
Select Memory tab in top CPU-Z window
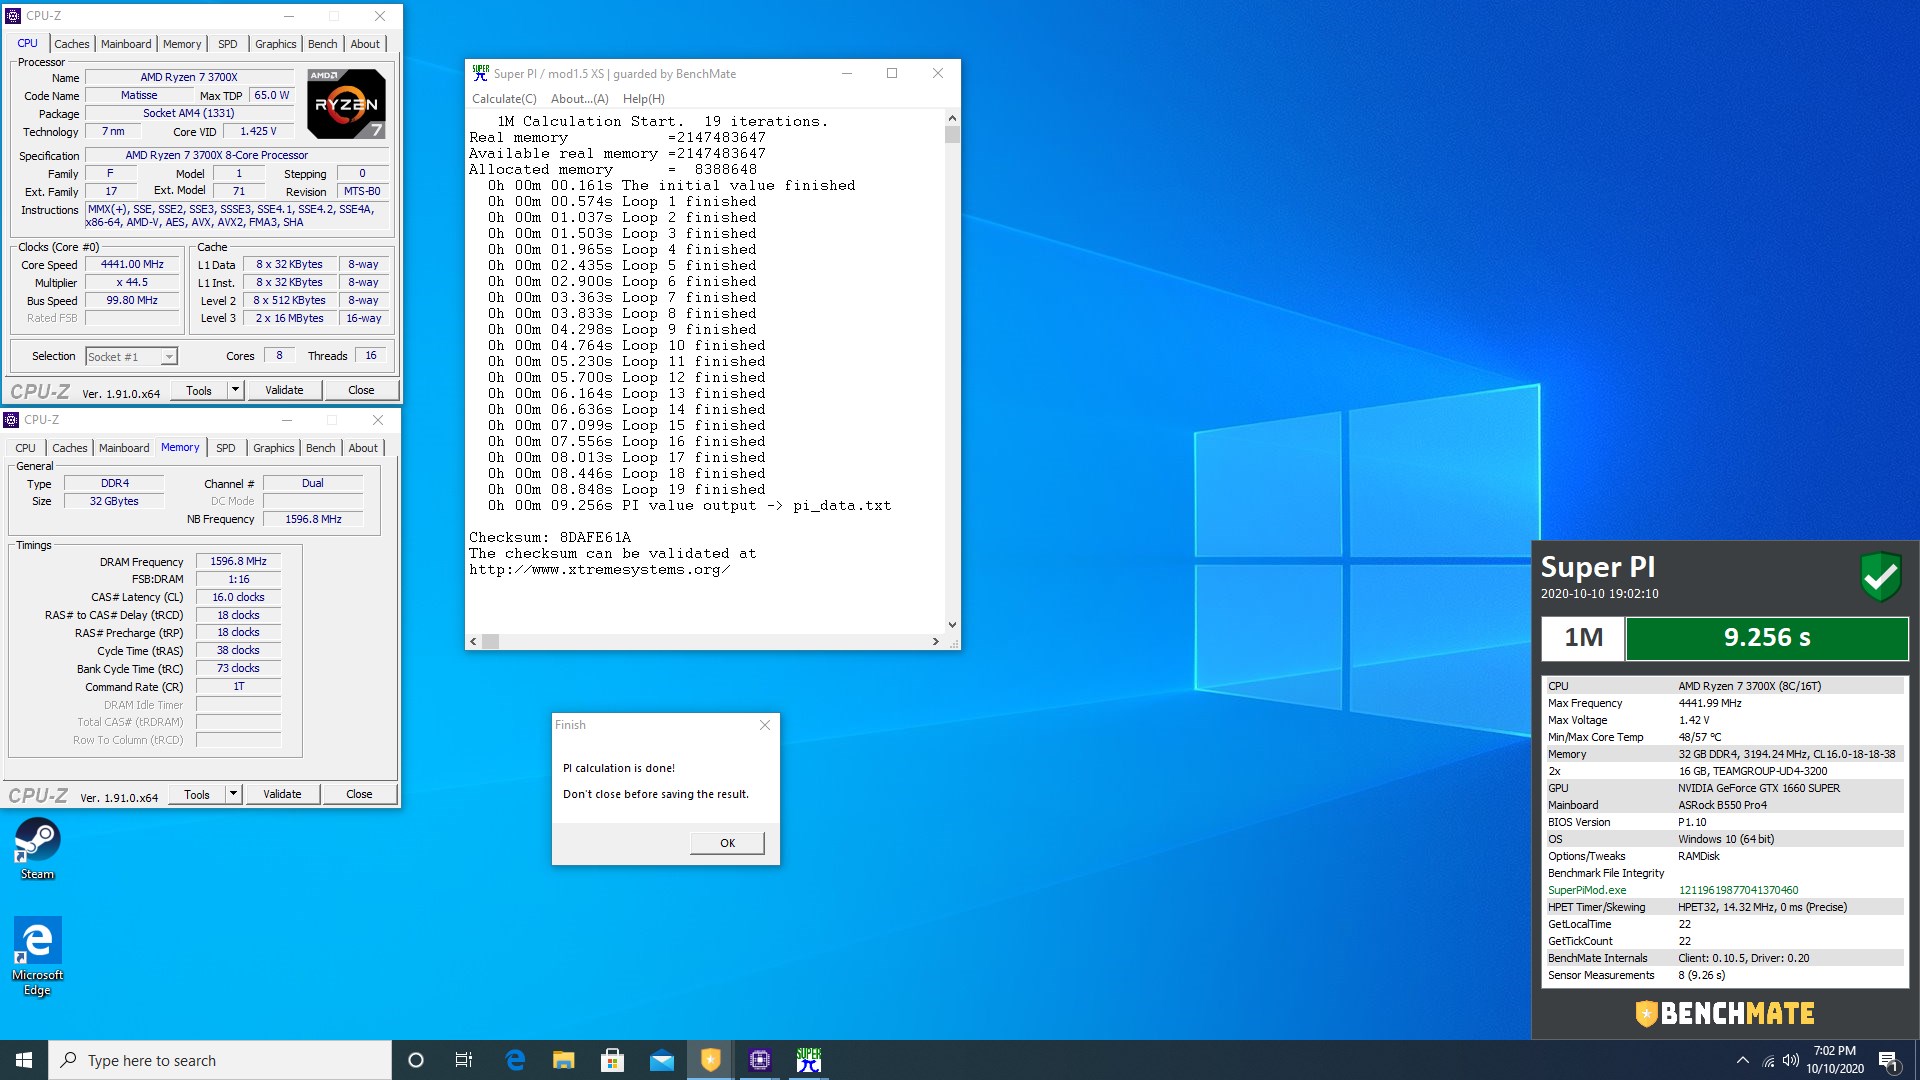coord(182,44)
